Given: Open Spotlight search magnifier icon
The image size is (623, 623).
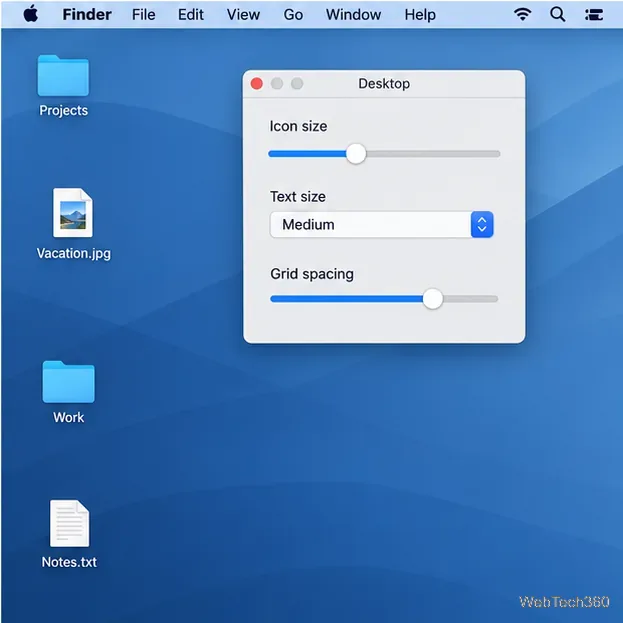Looking at the screenshot, I should coord(557,15).
